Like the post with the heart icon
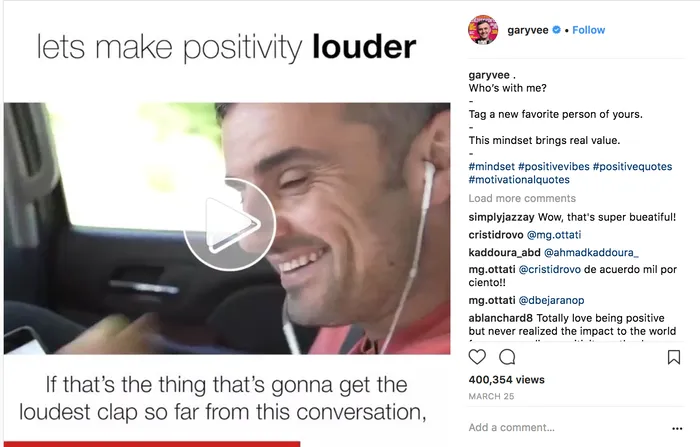The height and width of the screenshot is (447, 700). (x=477, y=357)
